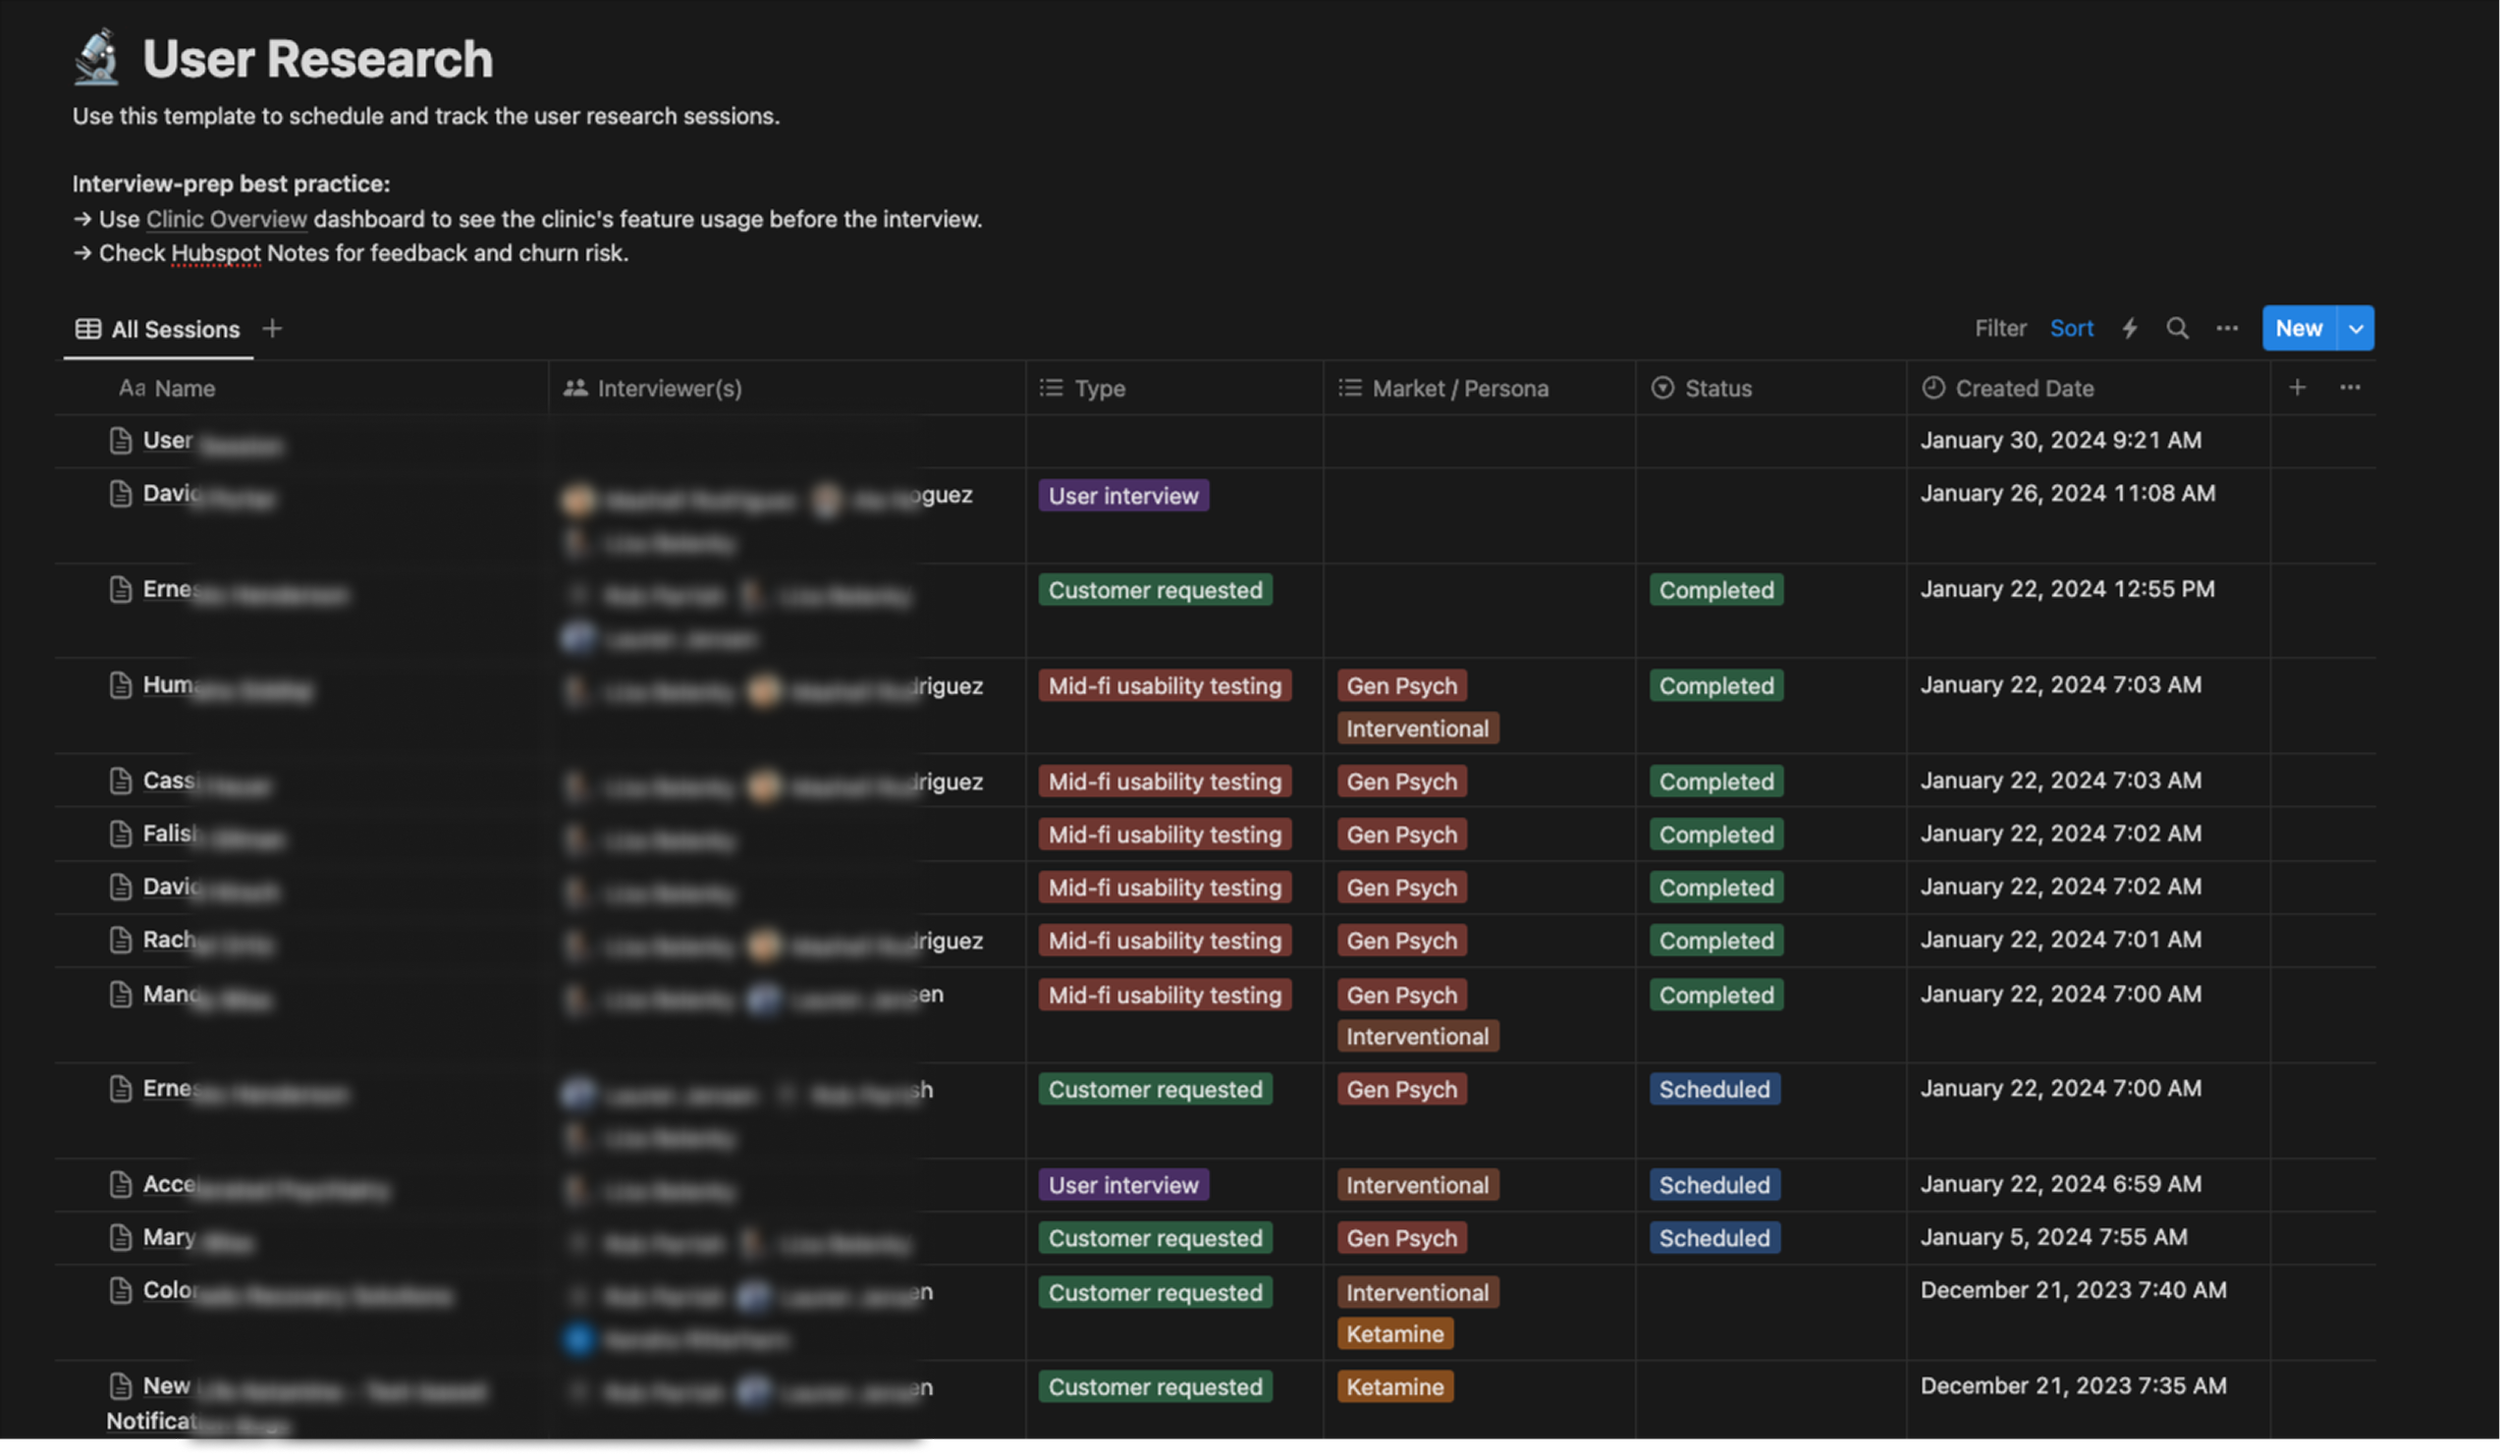Screen dimensions: 2500x1454
Task: Open Market / Persona column header menu
Action: point(1459,388)
